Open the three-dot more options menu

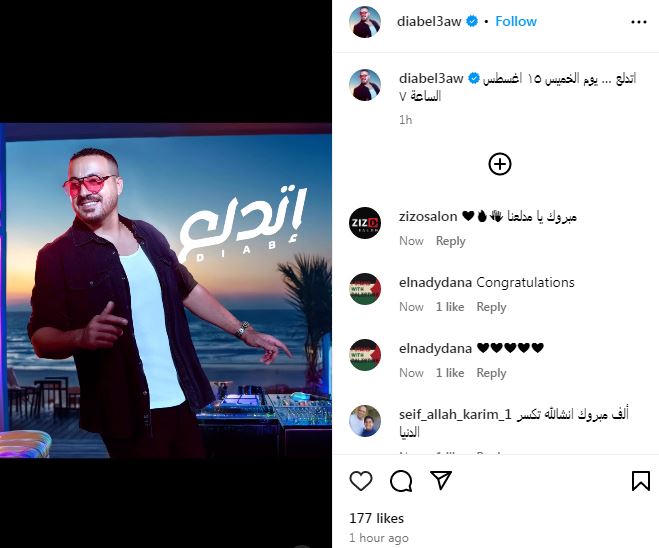[638, 22]
